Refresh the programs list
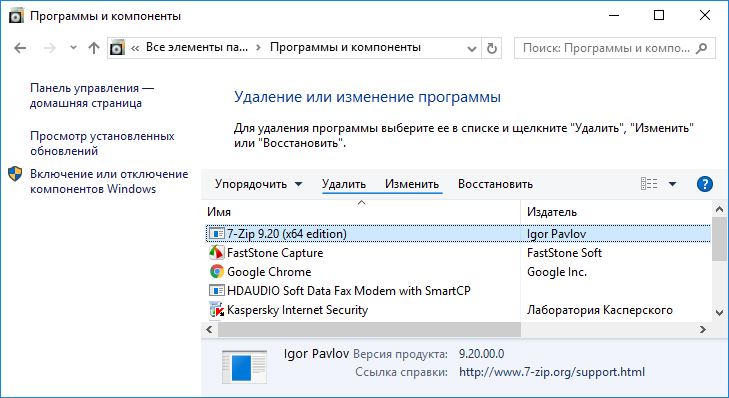The image size is (729, 398). click(491, 48)
